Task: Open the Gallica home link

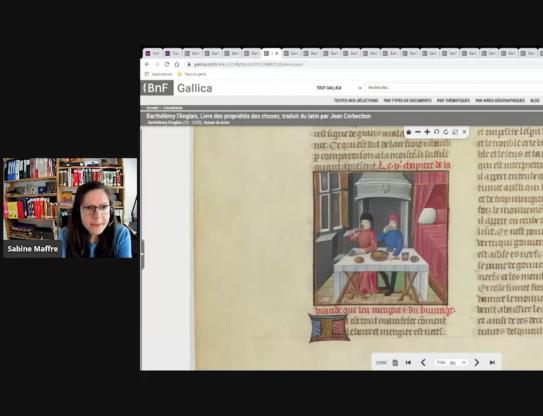Action: tap(195, 88)
